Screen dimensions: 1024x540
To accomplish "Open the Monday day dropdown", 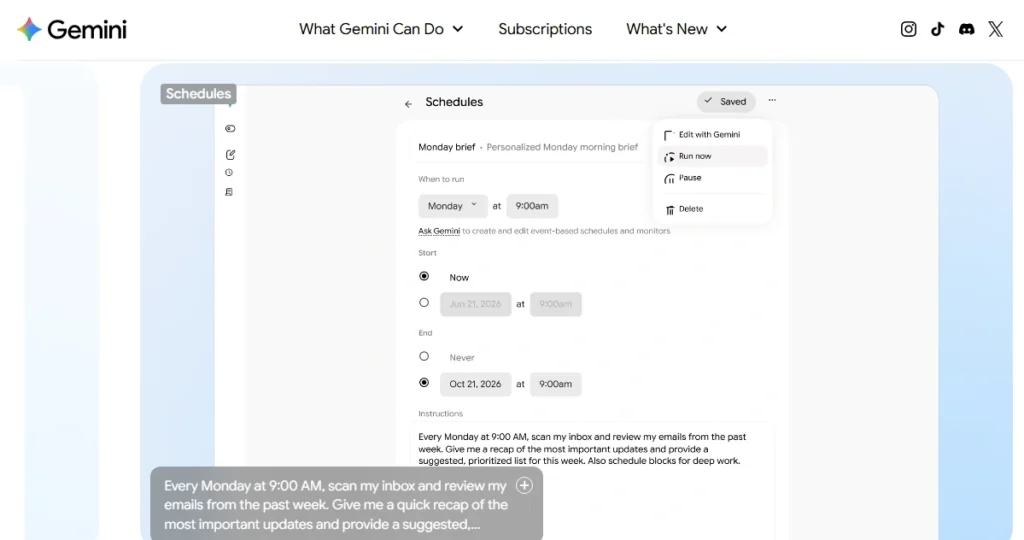I will coord(453,206).
